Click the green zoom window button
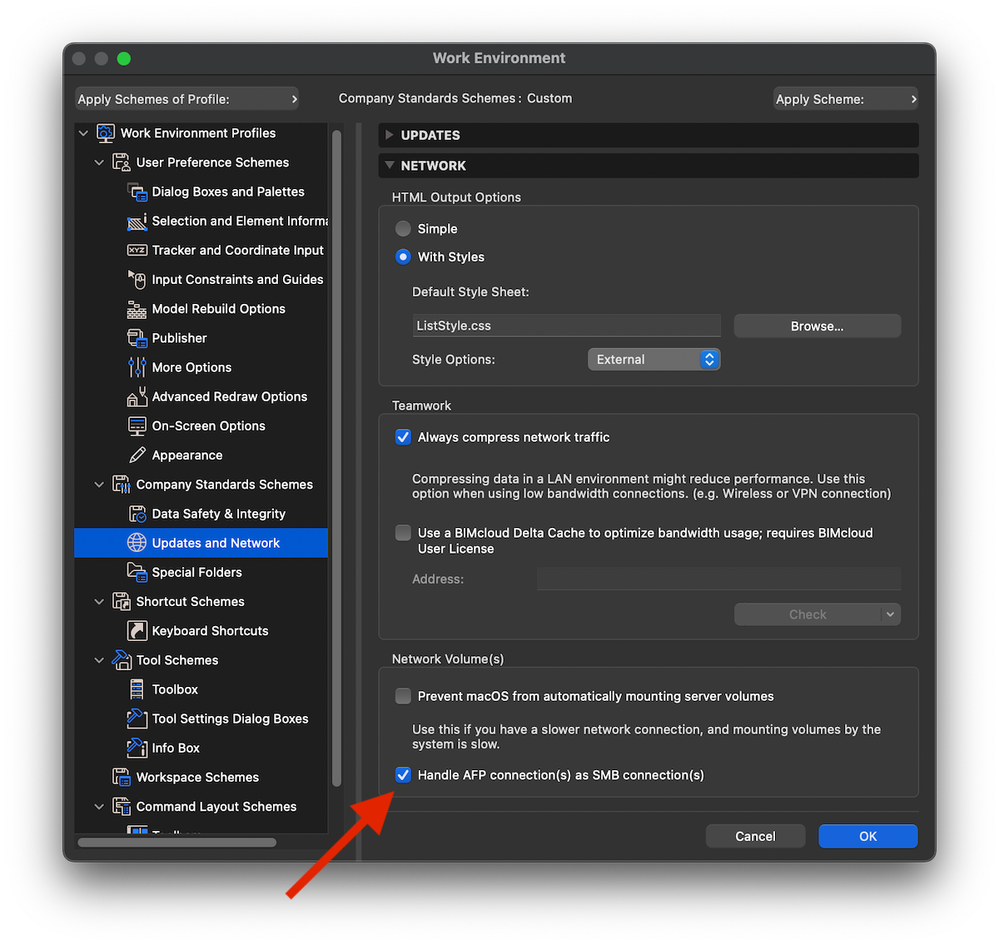Screen dimensions: 999x945 point(124,59)
